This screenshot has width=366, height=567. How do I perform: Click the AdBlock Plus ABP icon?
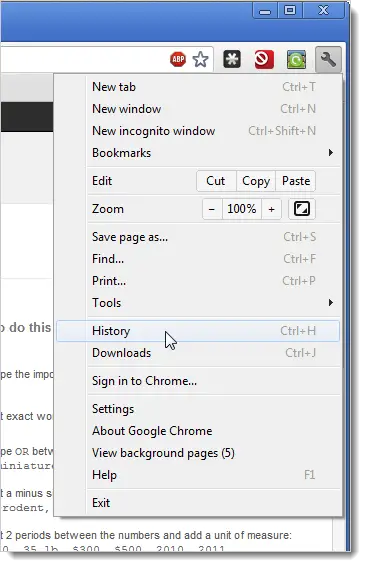[178, 59]
